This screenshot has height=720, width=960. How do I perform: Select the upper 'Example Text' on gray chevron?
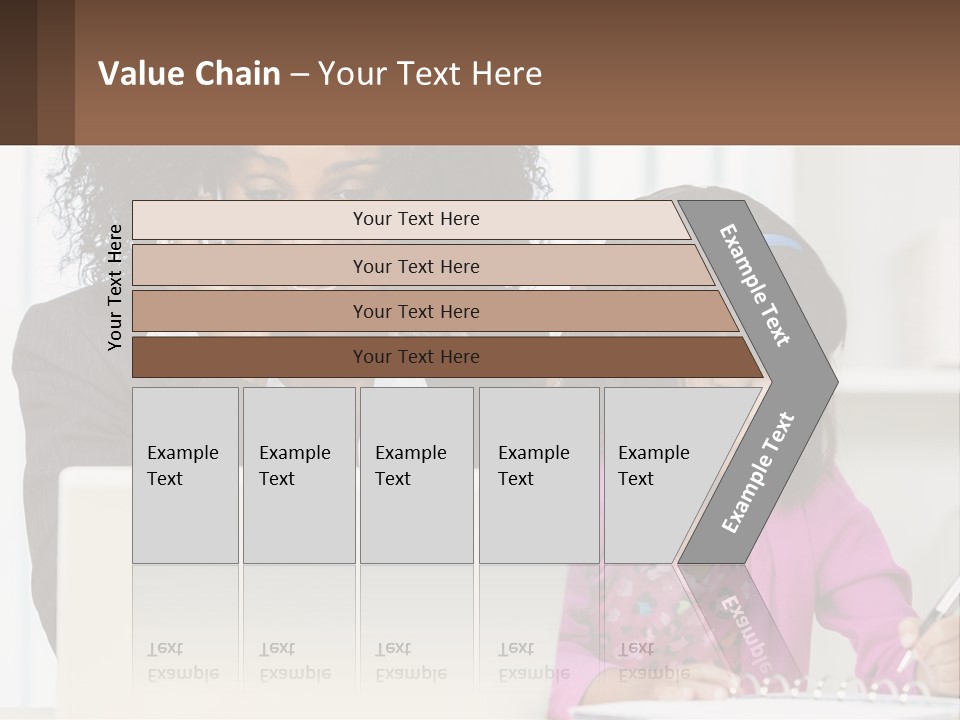click(x=754, y=285)
